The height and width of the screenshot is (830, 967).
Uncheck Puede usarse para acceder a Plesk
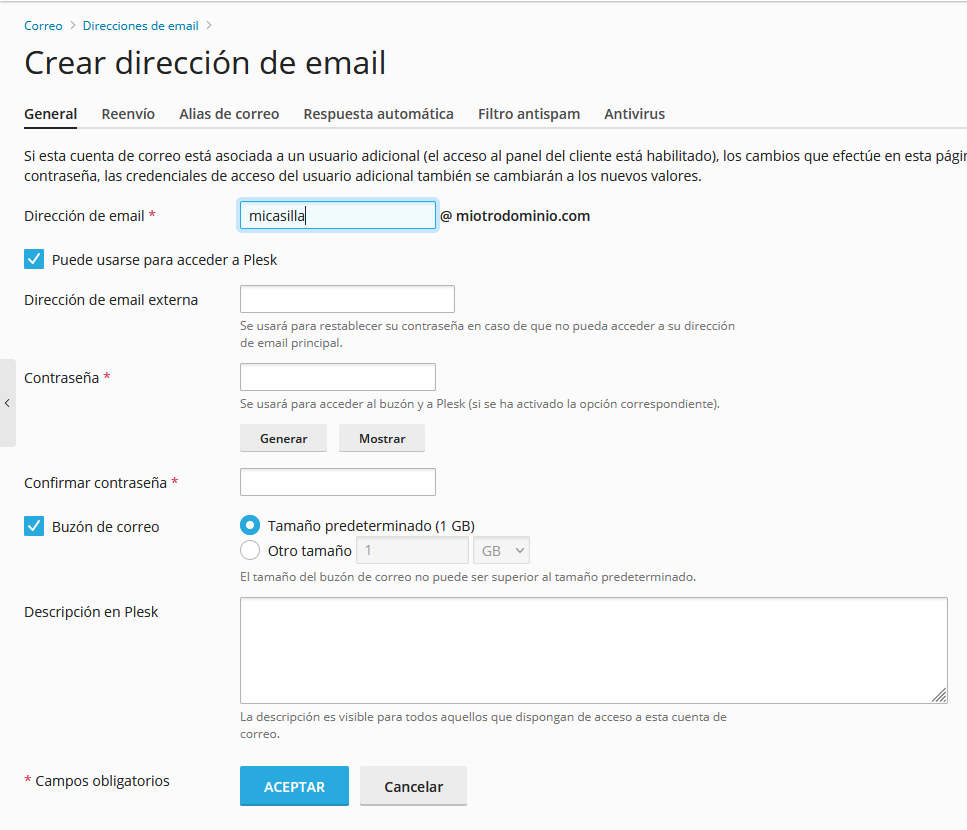(34, 260)
